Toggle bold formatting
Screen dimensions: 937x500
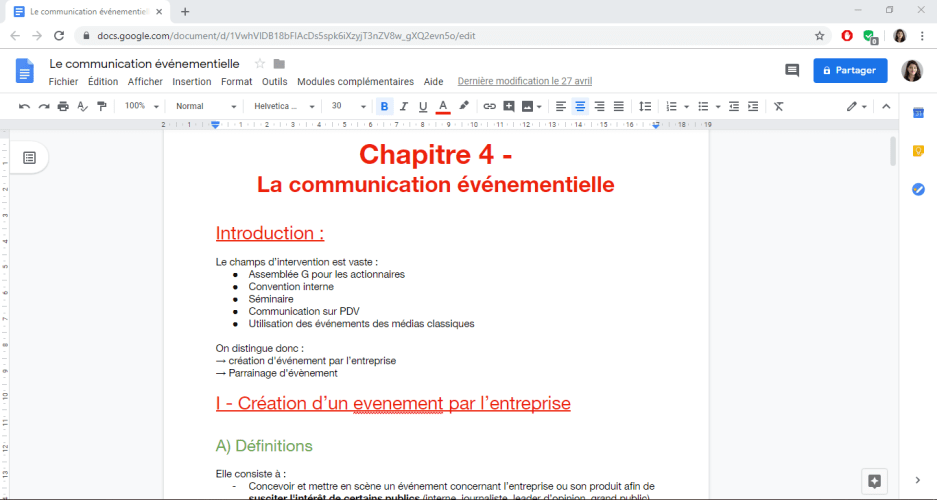[x=385, y=106]
